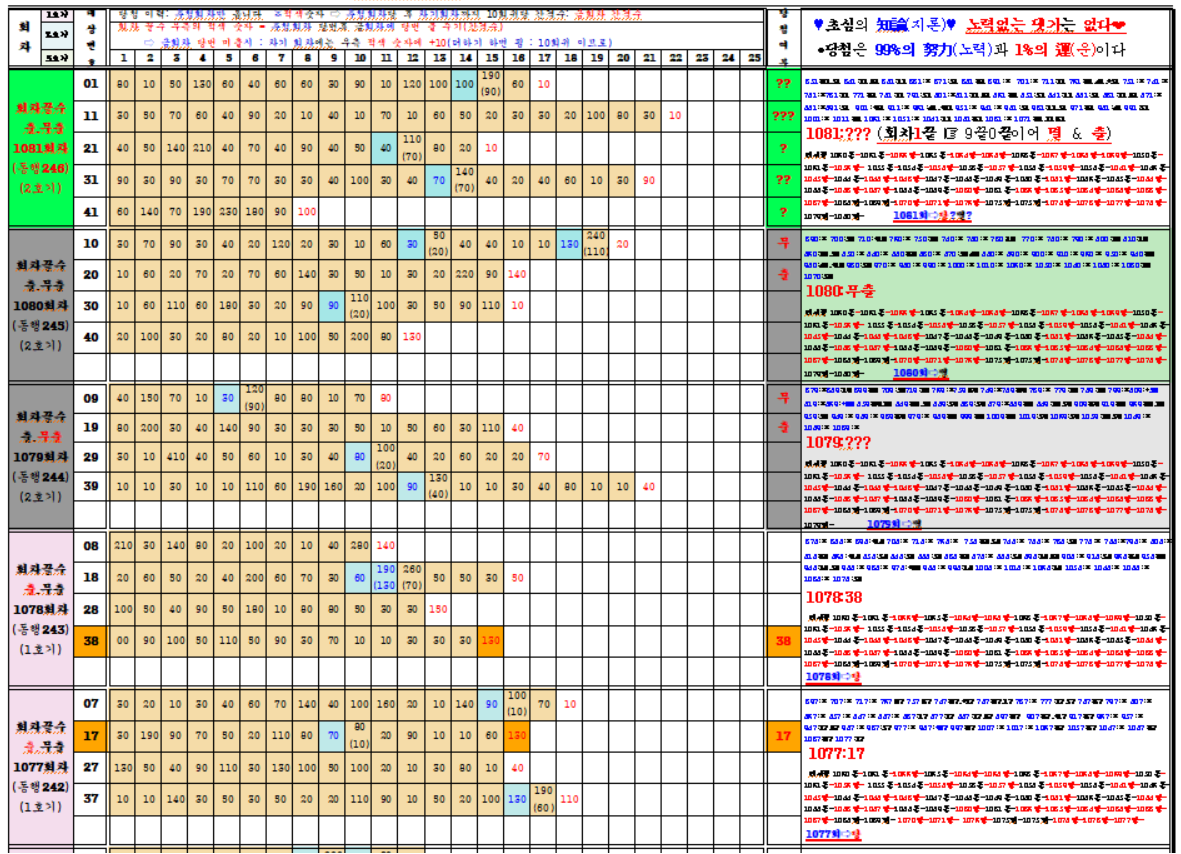This screenshot has width=1181, height=854.
Task: Select column header 25
Action: coord(753,58)
